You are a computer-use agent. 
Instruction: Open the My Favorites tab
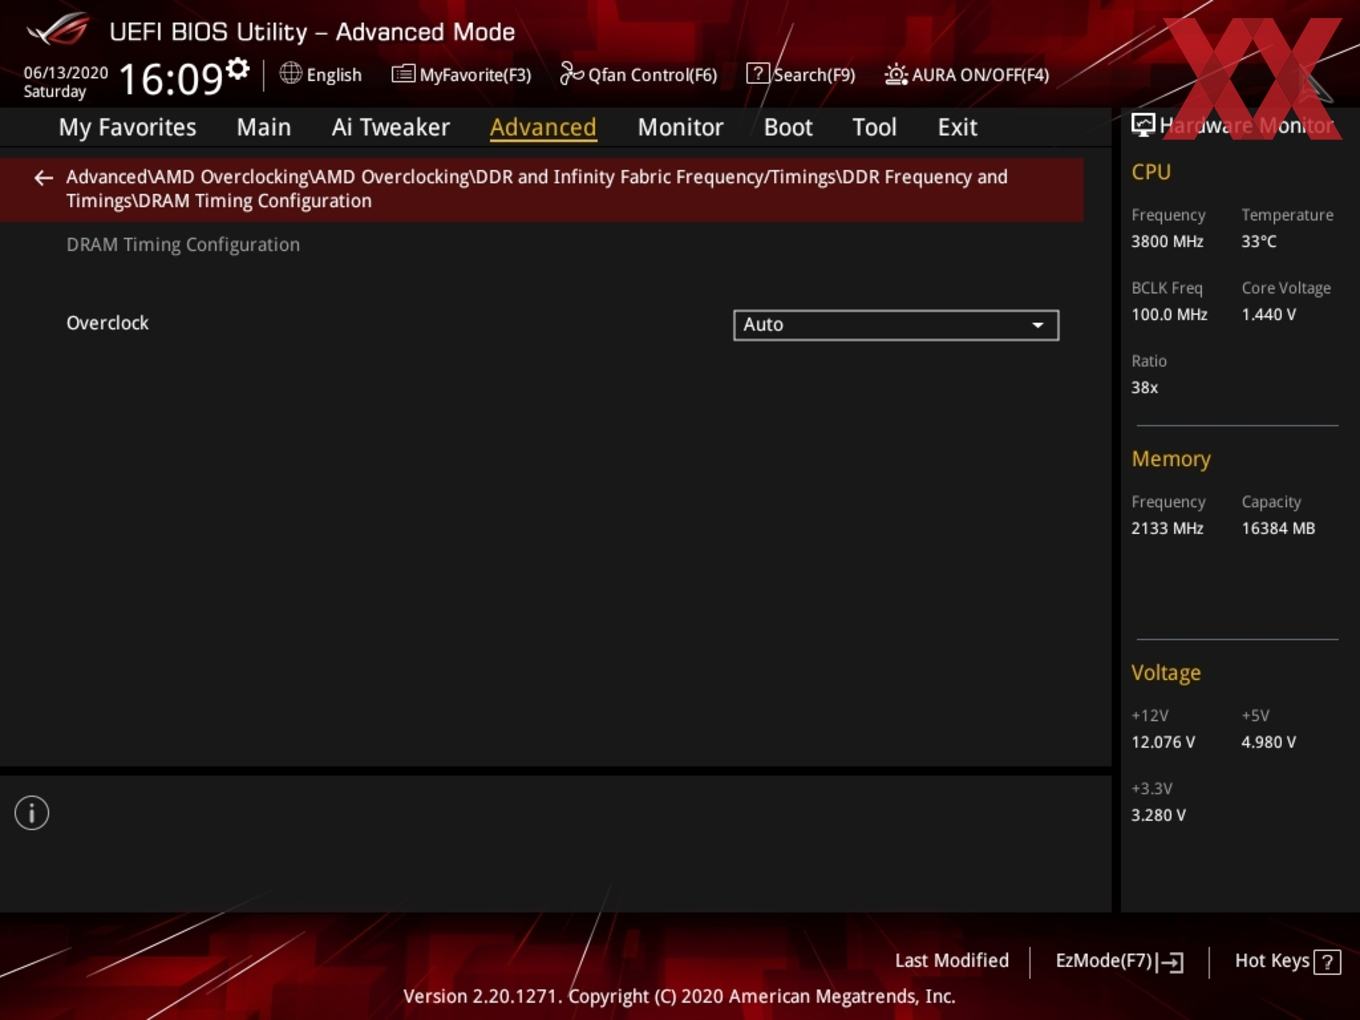(127, 127)
